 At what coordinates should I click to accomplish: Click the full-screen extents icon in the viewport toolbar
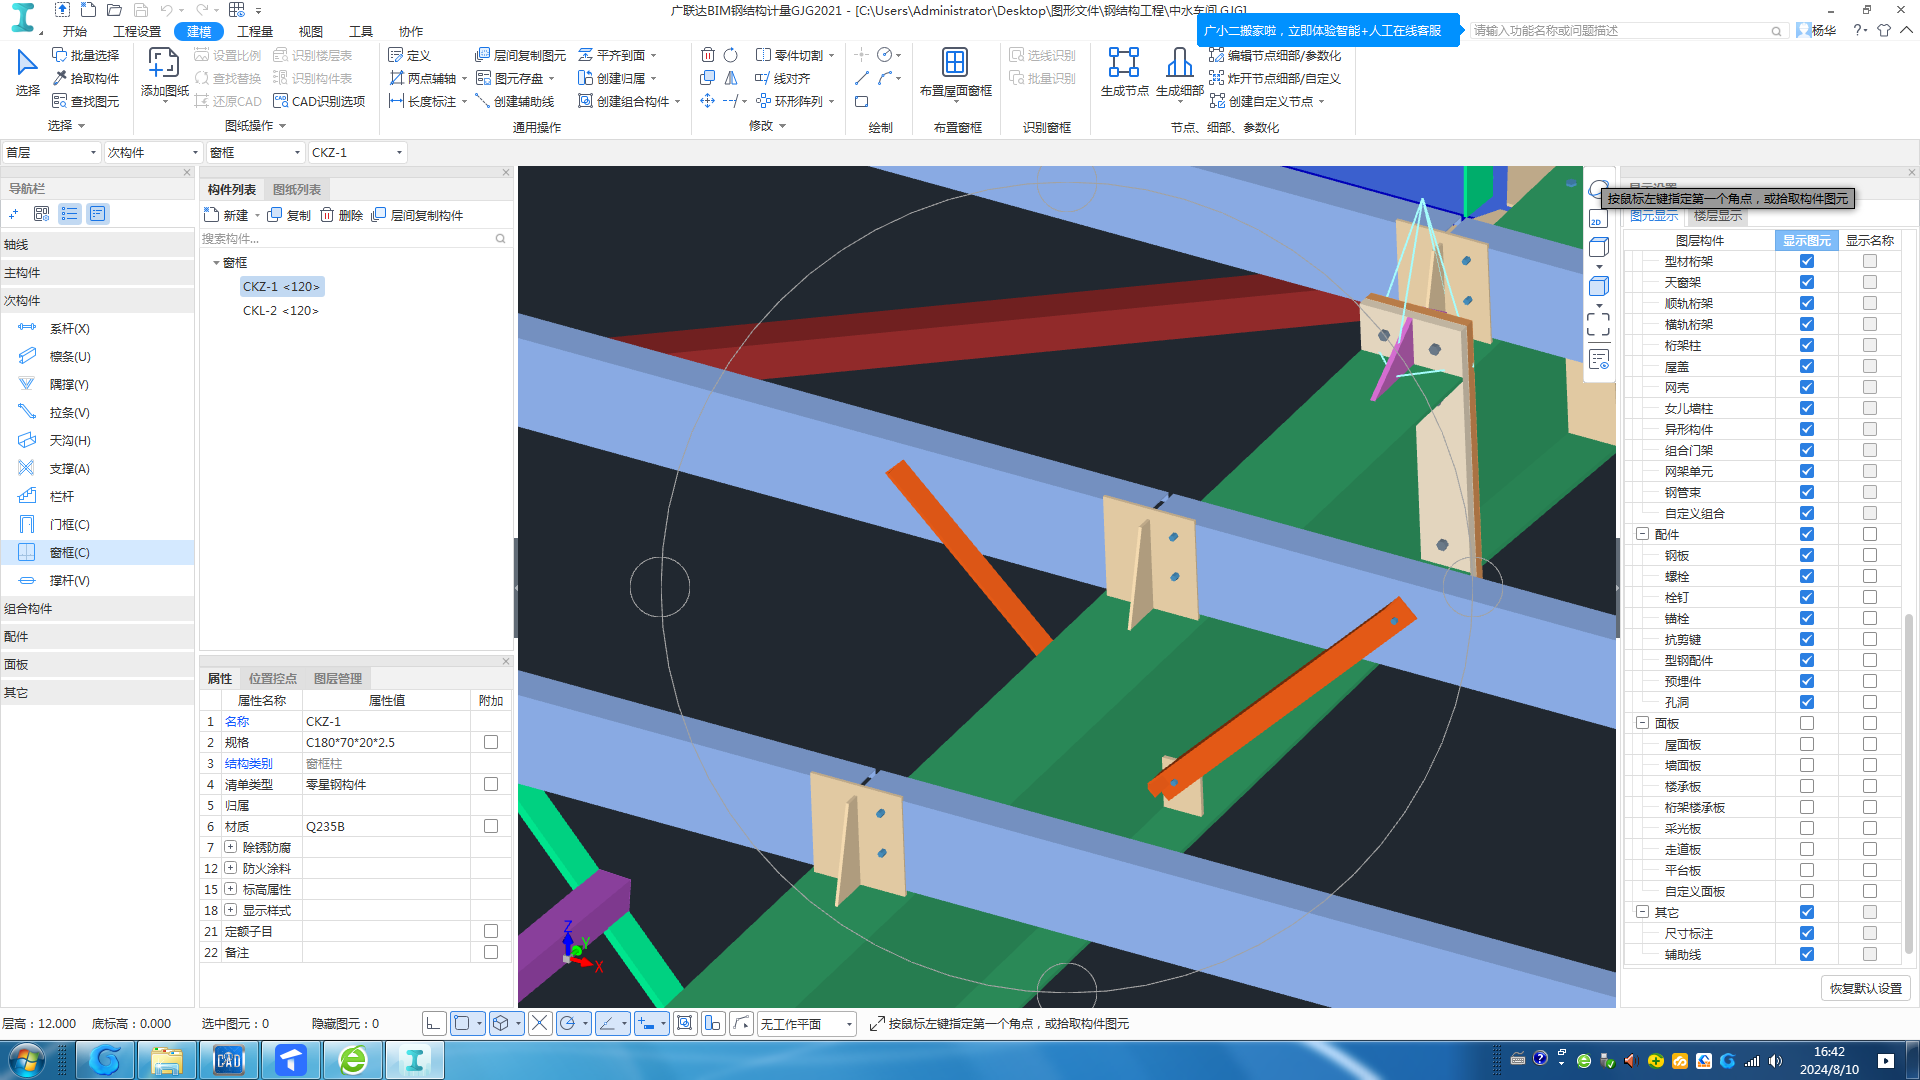coord(1598,323)
